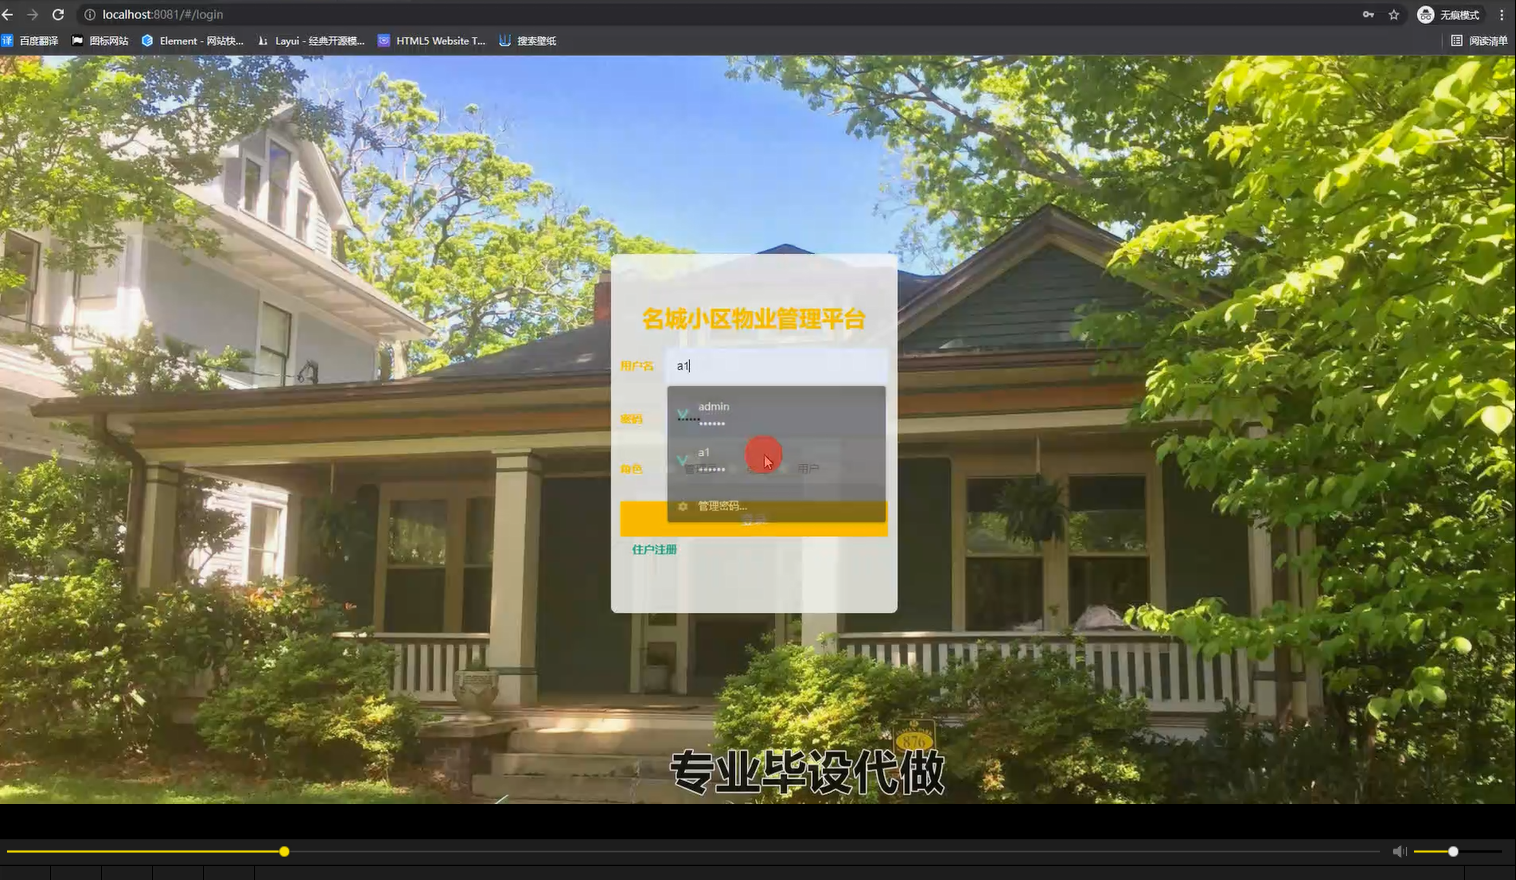Image resolution: width=1516 pixels, height=880 pixels.
Task: Open the 阅读清单 reading list
Action: (x=1482, y=41)
